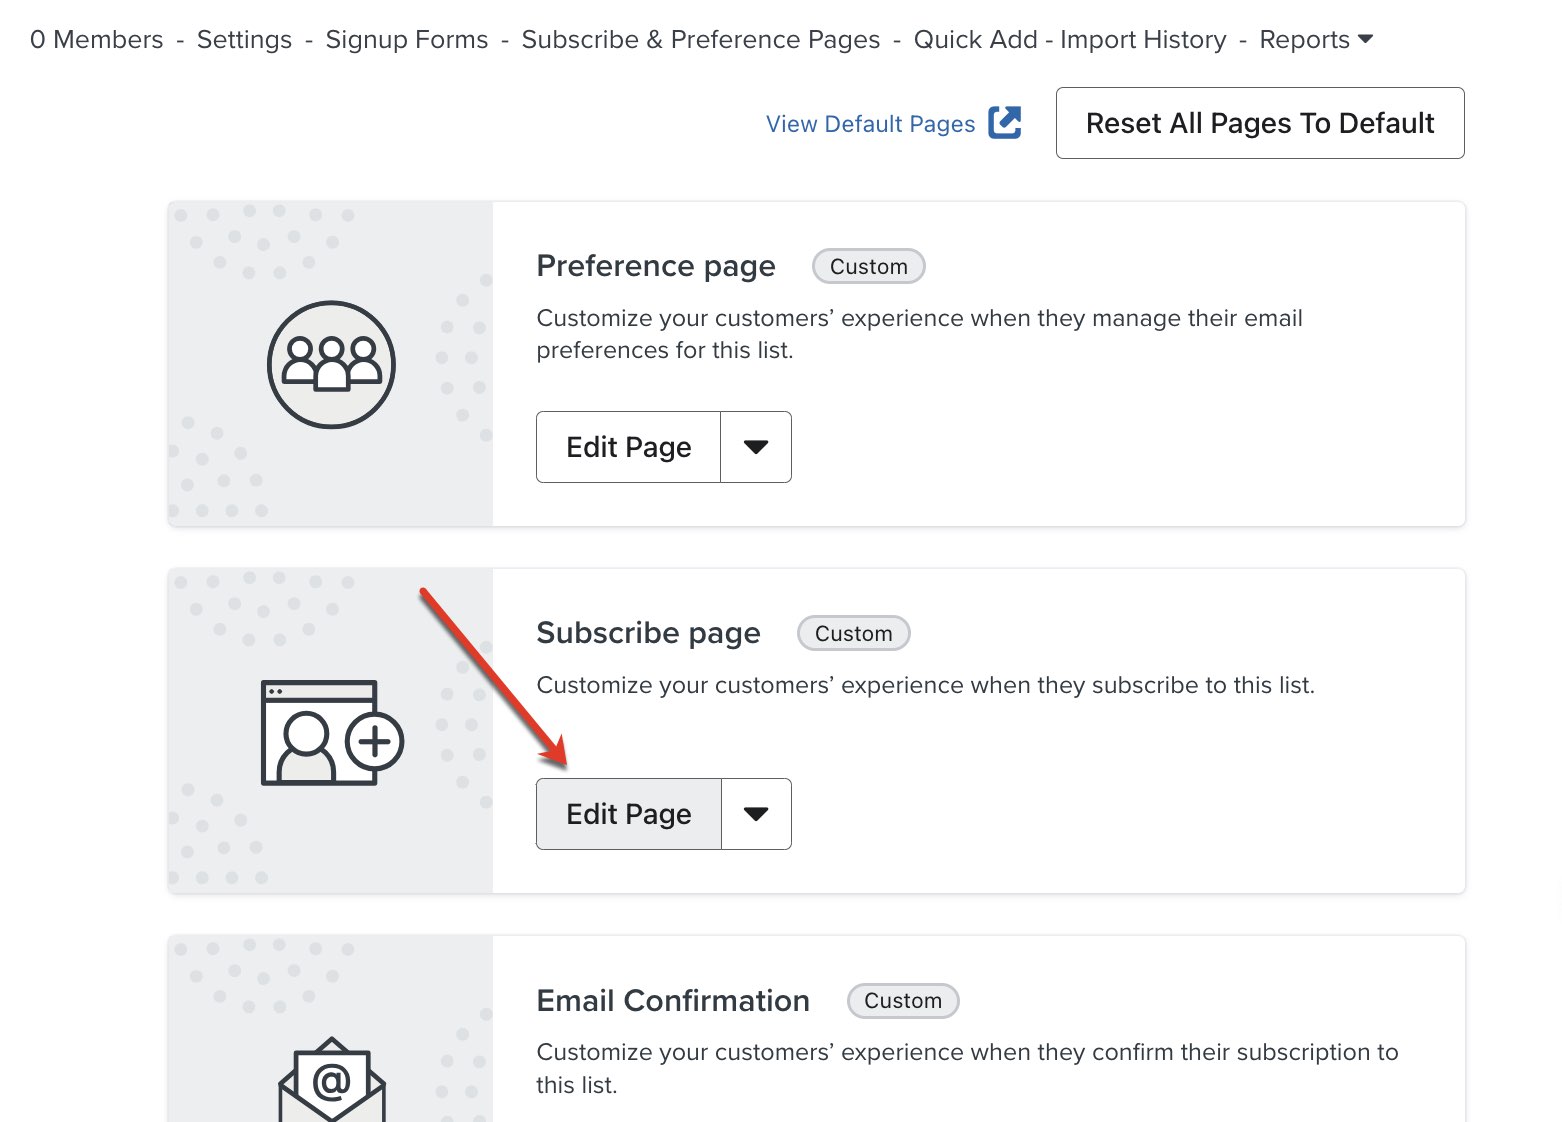Image resolution: width=1562 pixels, height=1122 pixels.
Task: Open Import History page
Action: point(1142,40)
